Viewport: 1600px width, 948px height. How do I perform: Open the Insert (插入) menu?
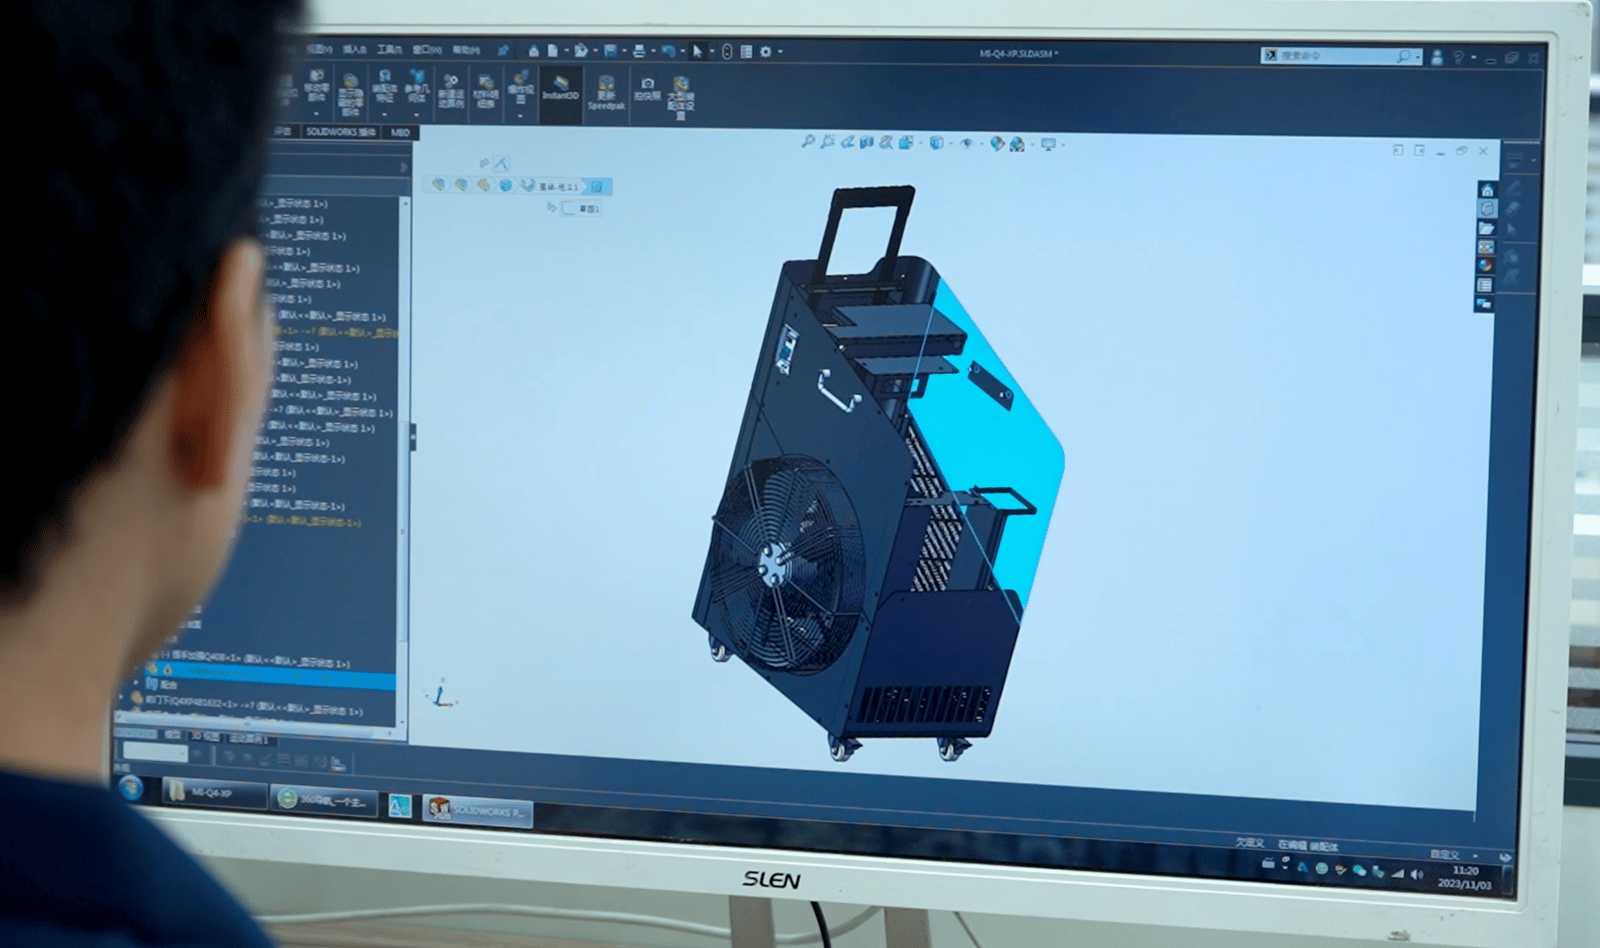click(x=354, y=49)
